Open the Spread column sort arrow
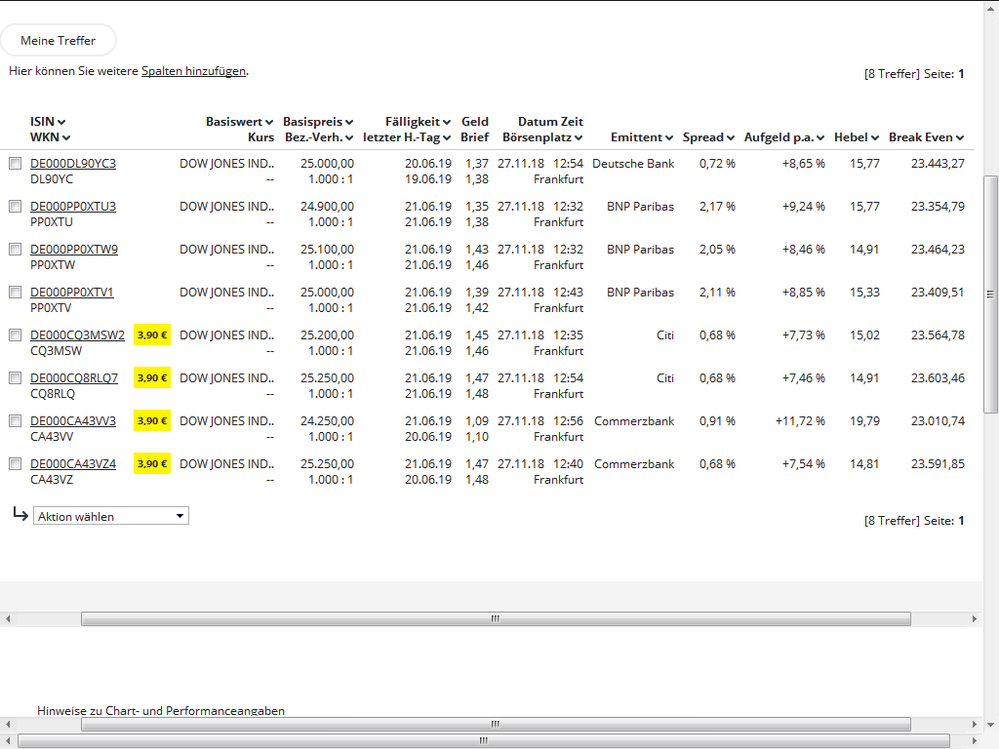Viewport: 999px width, 749px height. (x=731, y=138)
